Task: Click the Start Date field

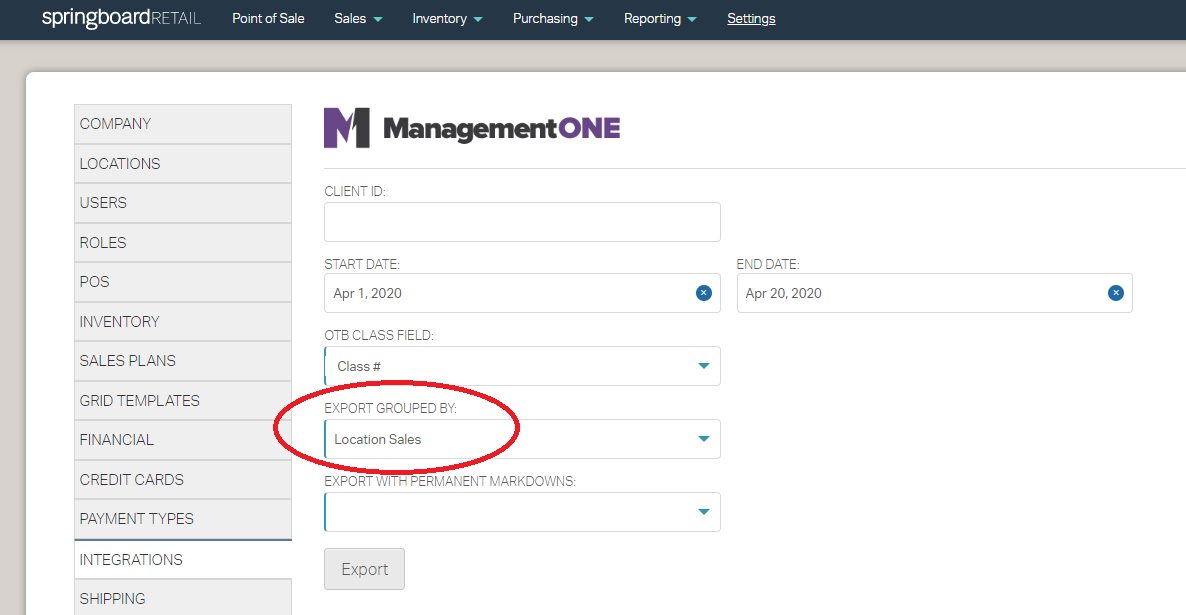Action: pyautogui.click(x=522, y=293)
